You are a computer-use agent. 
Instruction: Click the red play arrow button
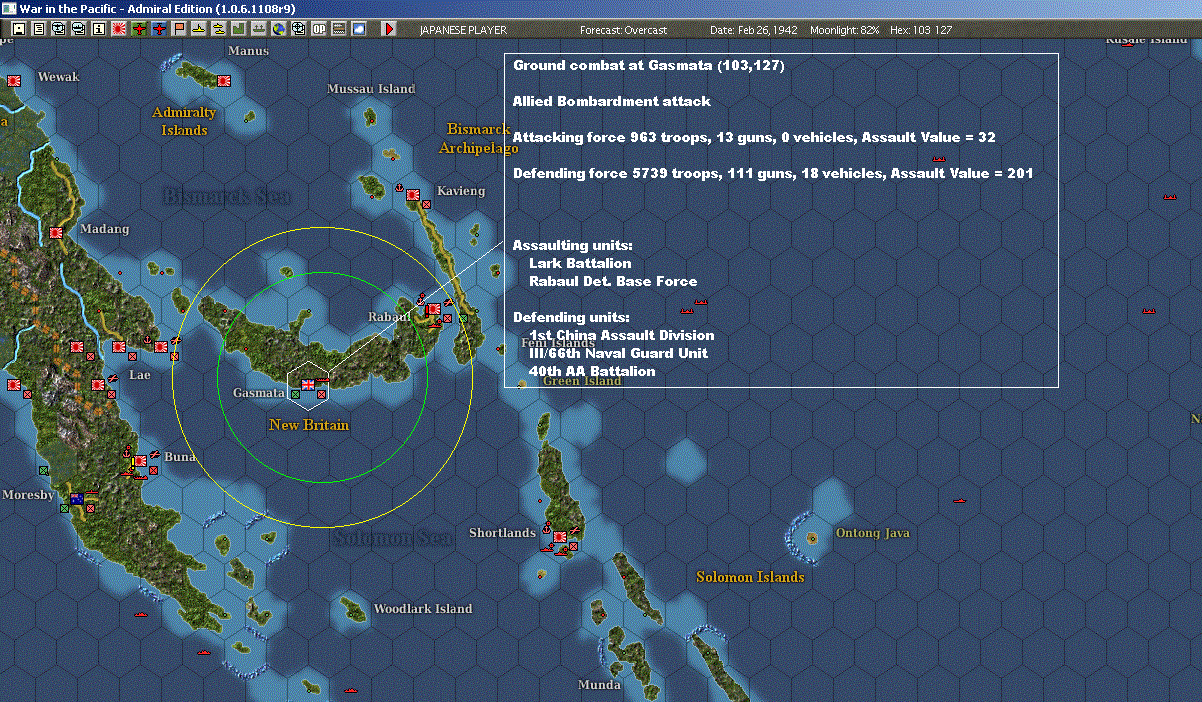[389, 29]
